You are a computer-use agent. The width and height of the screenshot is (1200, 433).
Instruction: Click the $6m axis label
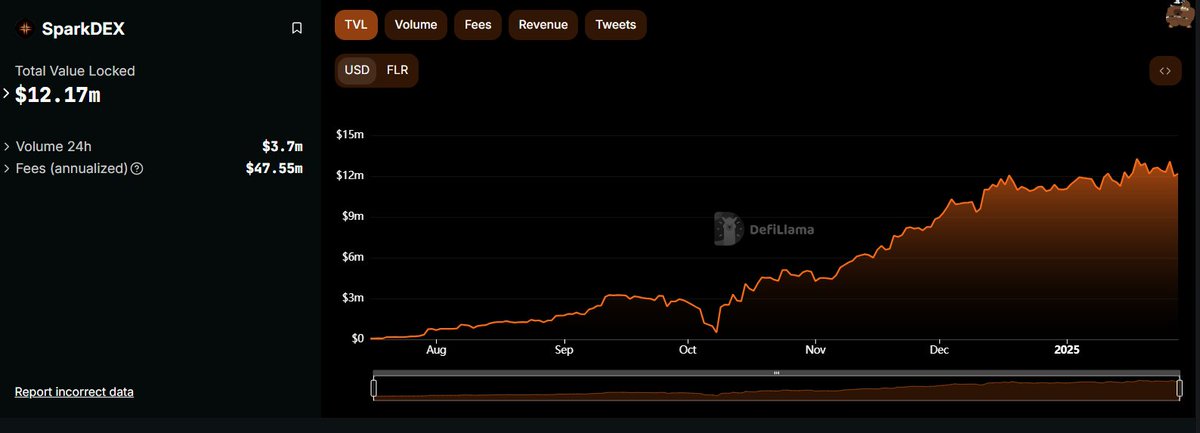click(x=352, y=257)
